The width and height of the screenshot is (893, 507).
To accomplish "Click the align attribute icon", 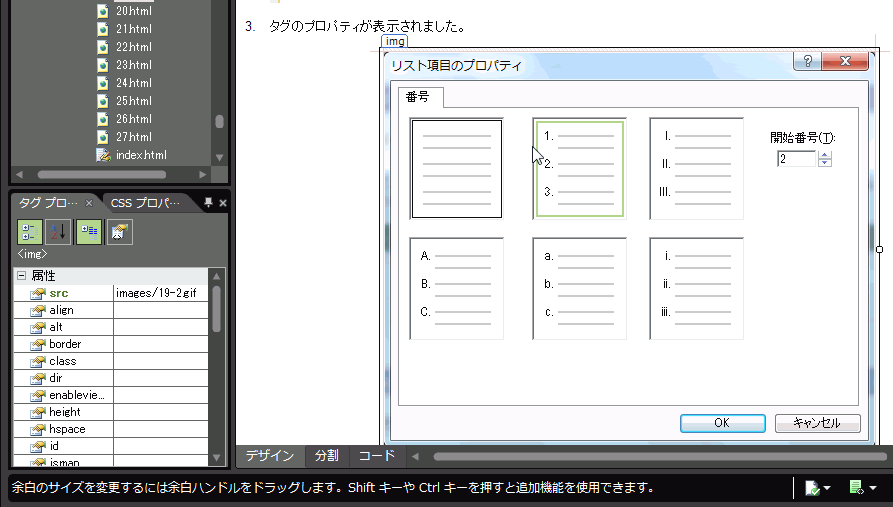I will click(38, 310).
